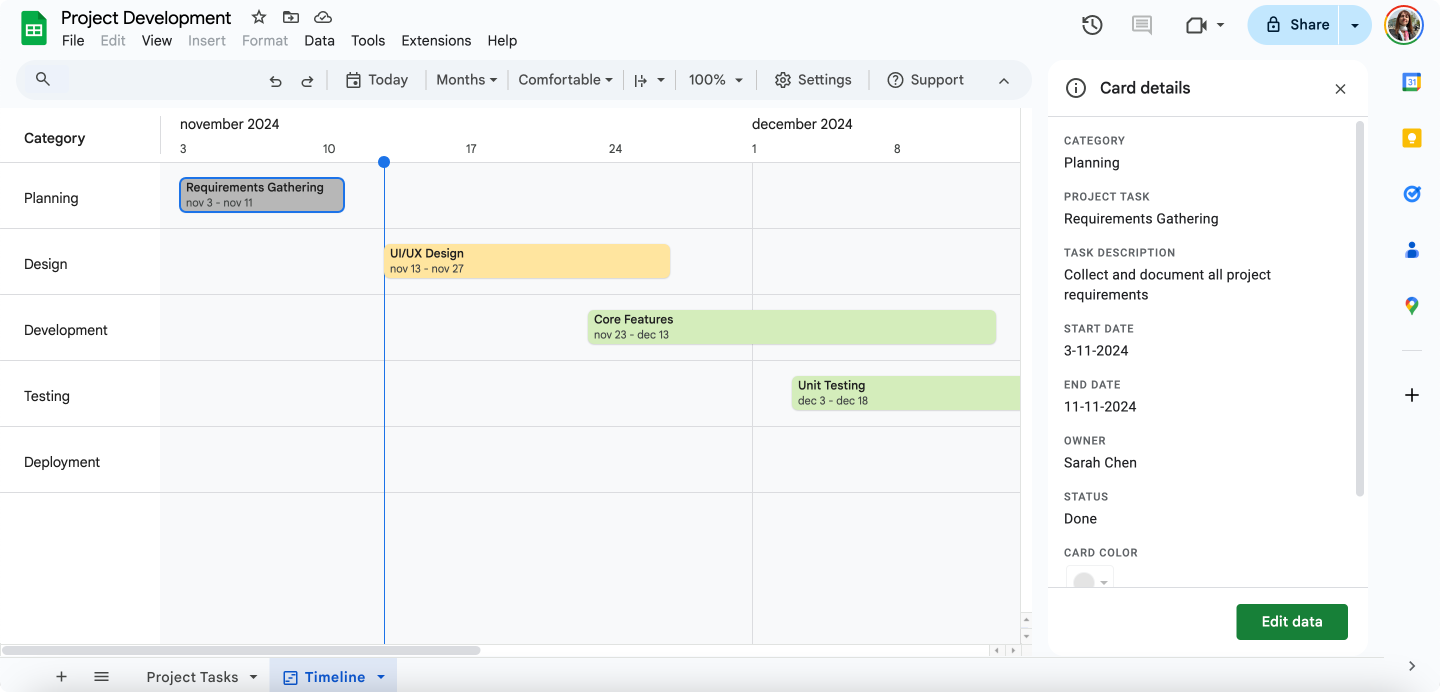The width and height of the screenshot is (1440, 692).
Task: Click the redo arrow in toolbar
Action: tap(307, 81)
